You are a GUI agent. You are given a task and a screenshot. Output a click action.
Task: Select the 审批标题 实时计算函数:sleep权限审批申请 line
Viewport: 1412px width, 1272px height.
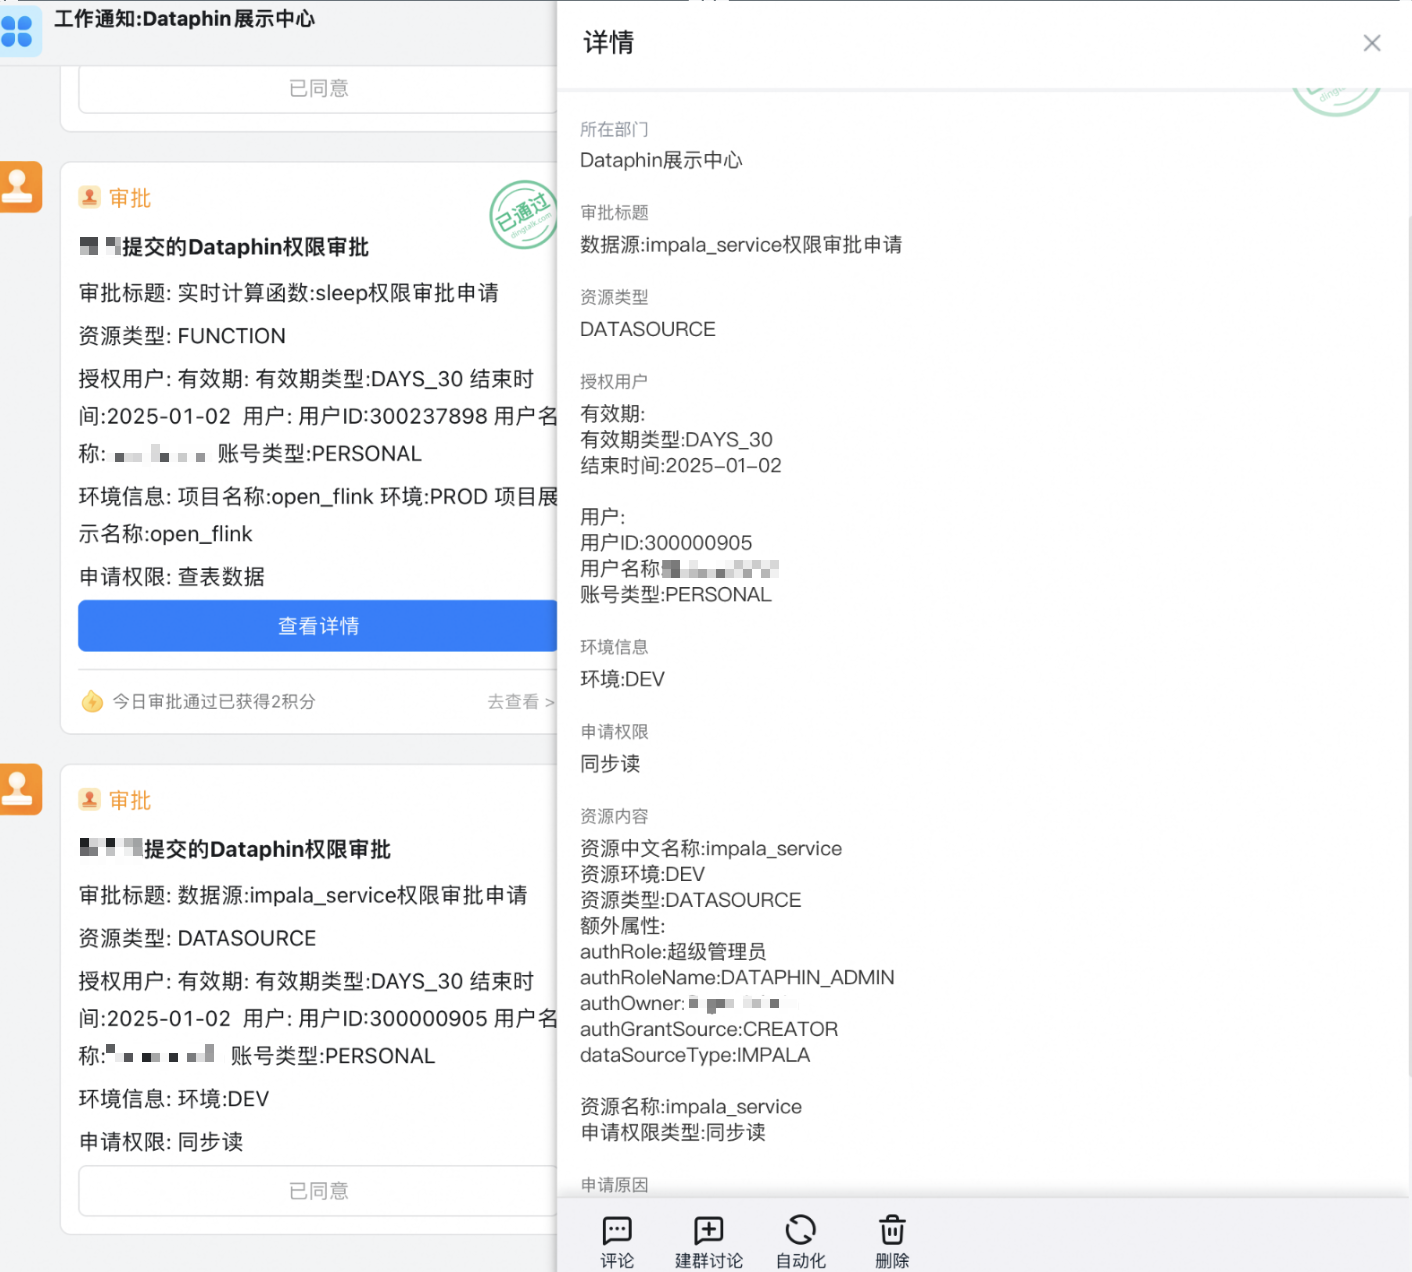(289, 293)
